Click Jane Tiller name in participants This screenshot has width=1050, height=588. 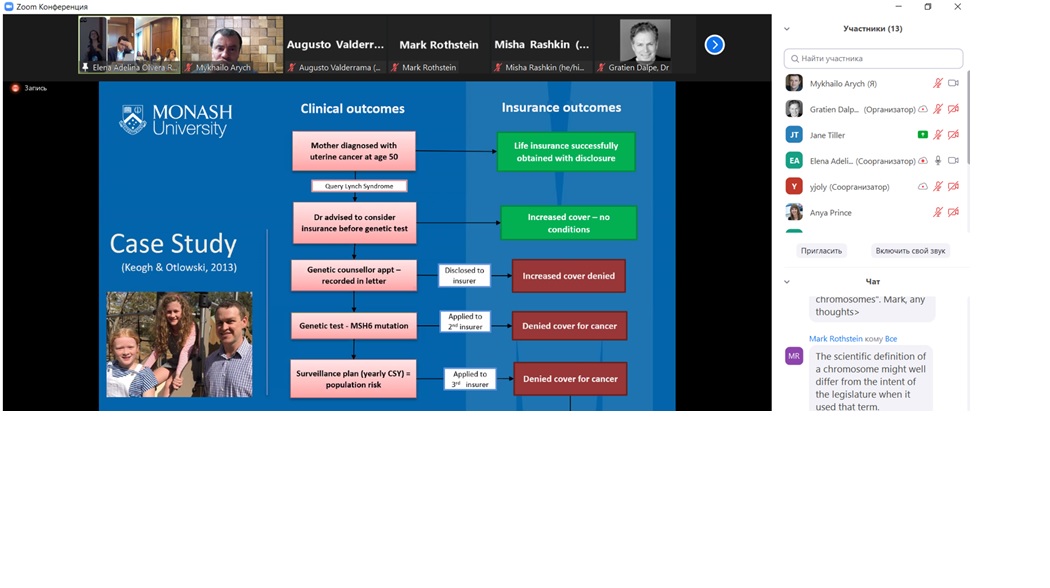827,135
